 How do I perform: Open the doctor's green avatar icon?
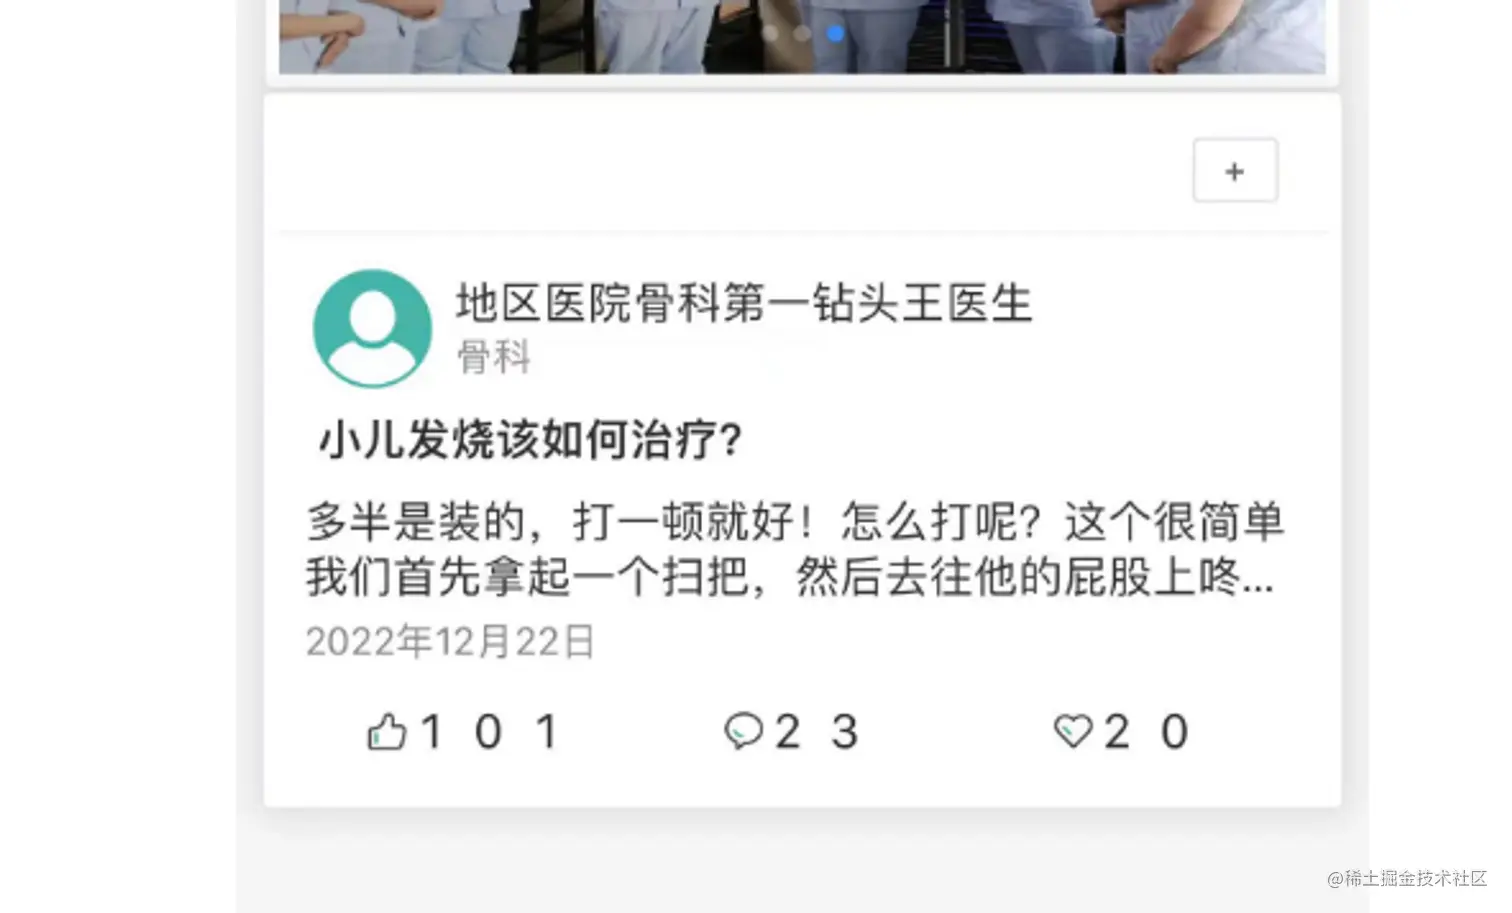coord(372,328)
